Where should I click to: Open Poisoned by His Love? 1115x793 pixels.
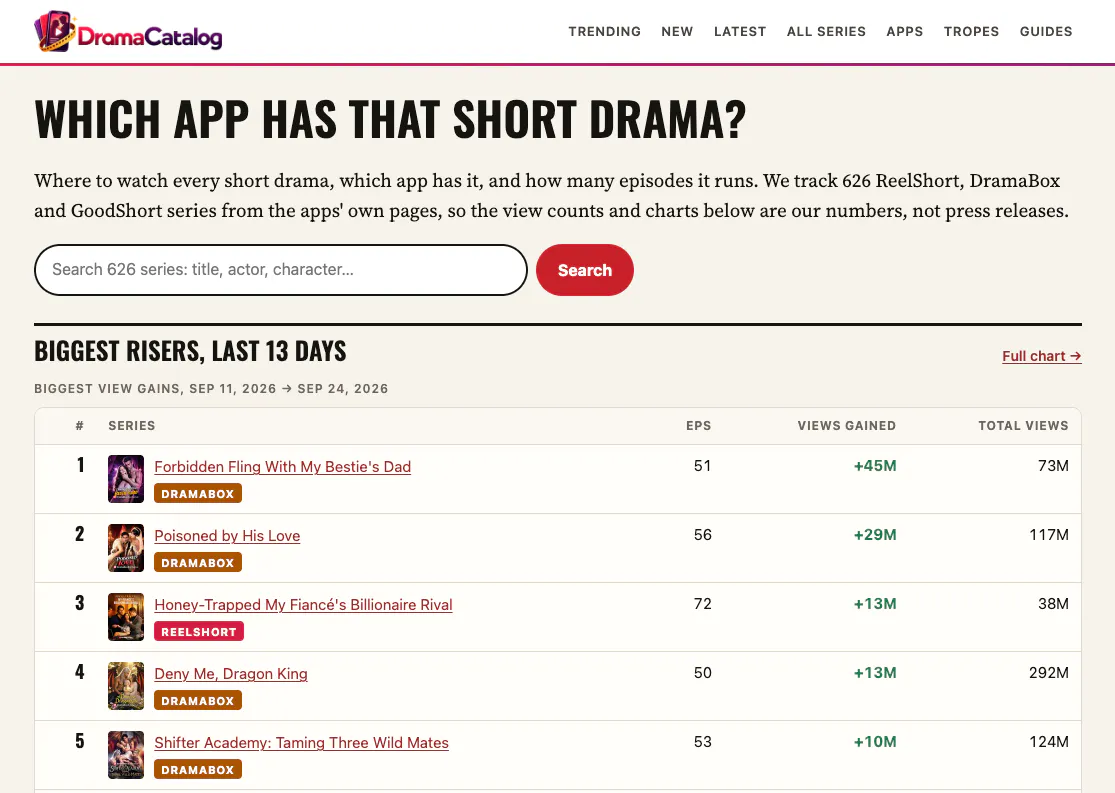point(227,536)
